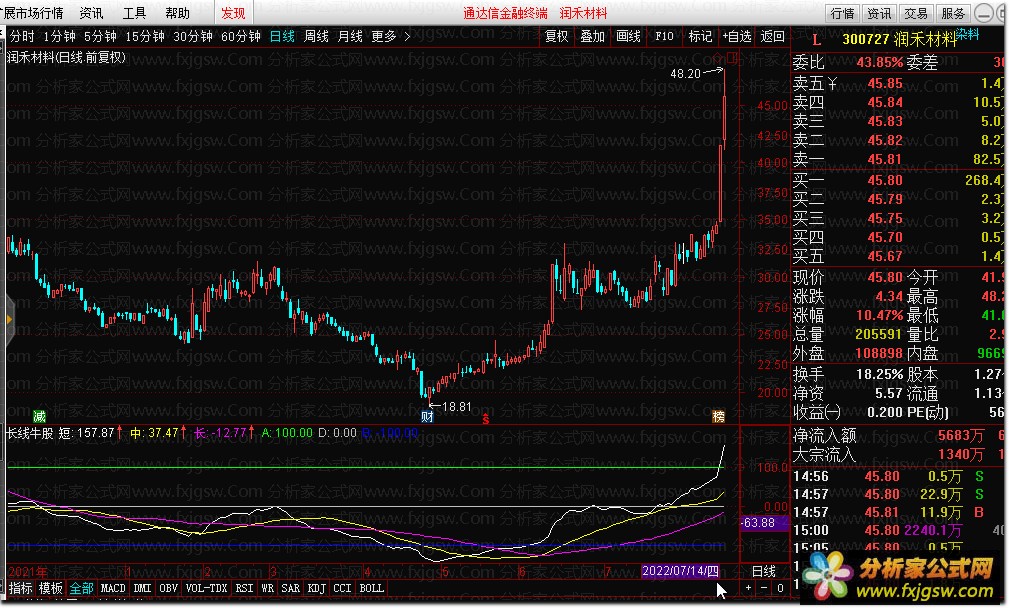Viewport: 1010px width, 608px height.
Task: Switch indicator to WR
Action: 268,588
